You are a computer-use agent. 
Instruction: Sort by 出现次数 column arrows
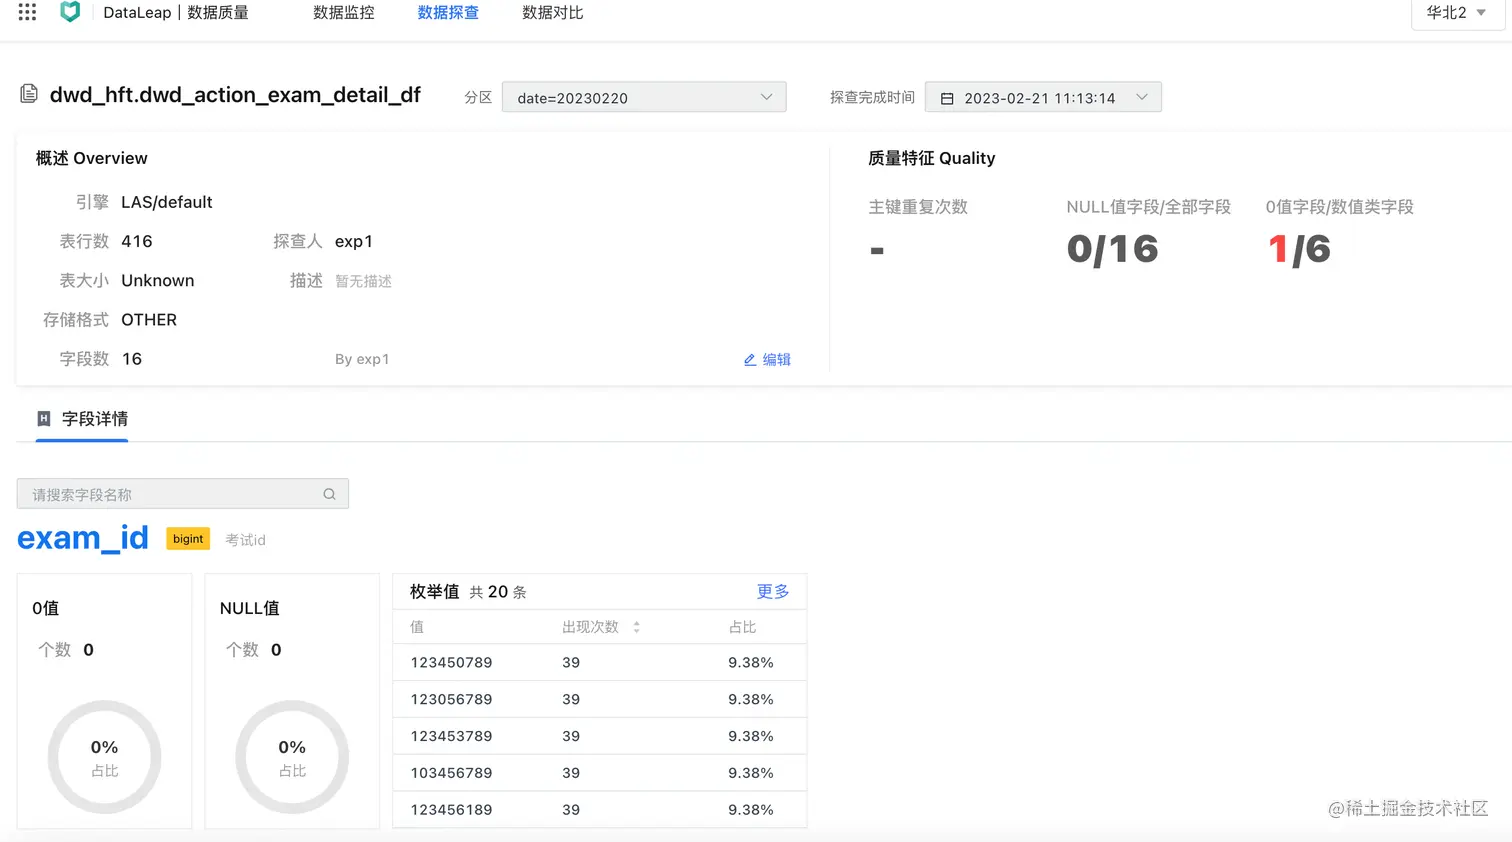pos(636,627)
